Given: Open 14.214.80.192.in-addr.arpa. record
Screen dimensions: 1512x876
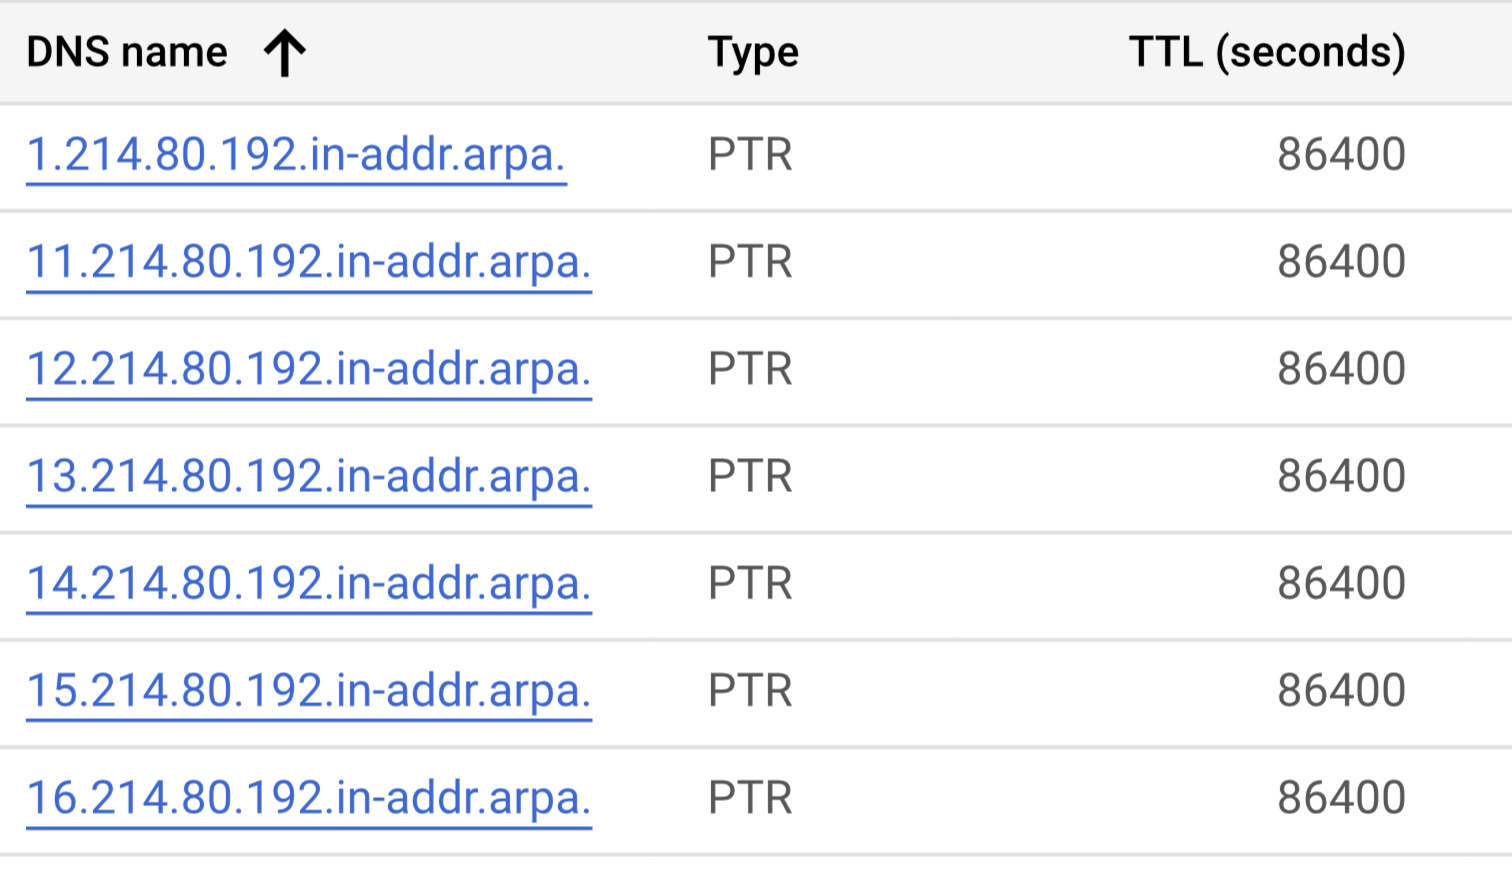Looking at the screenshot, I should [309, 583].
